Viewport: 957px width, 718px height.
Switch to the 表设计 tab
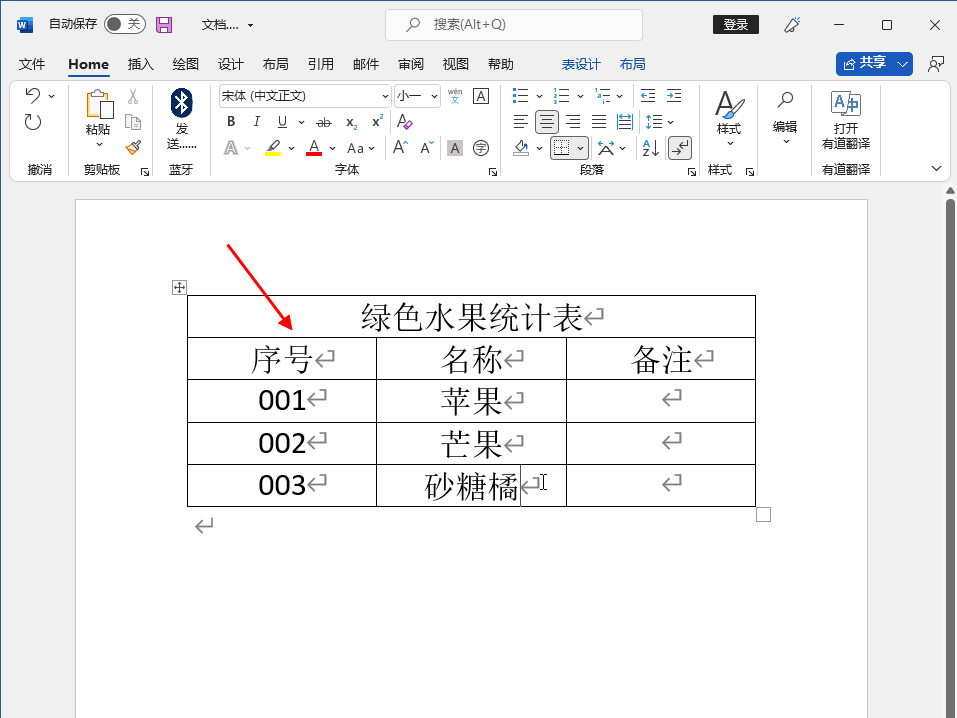[x=581, y=64]
